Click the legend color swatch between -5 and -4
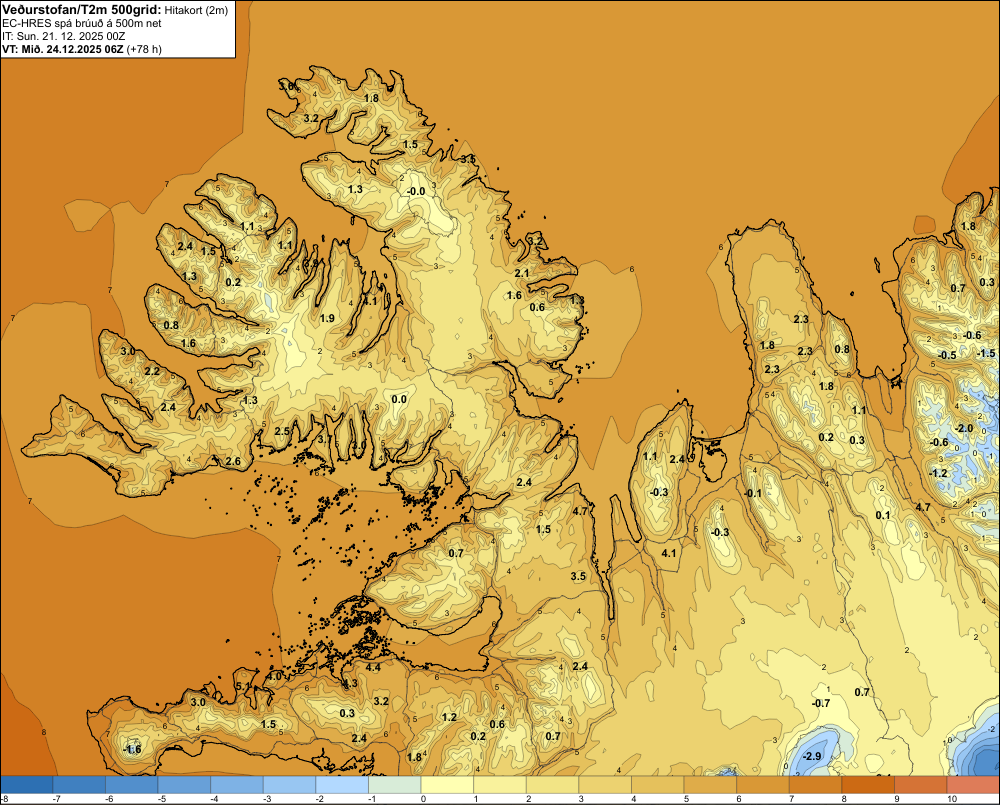 [184, 785]
